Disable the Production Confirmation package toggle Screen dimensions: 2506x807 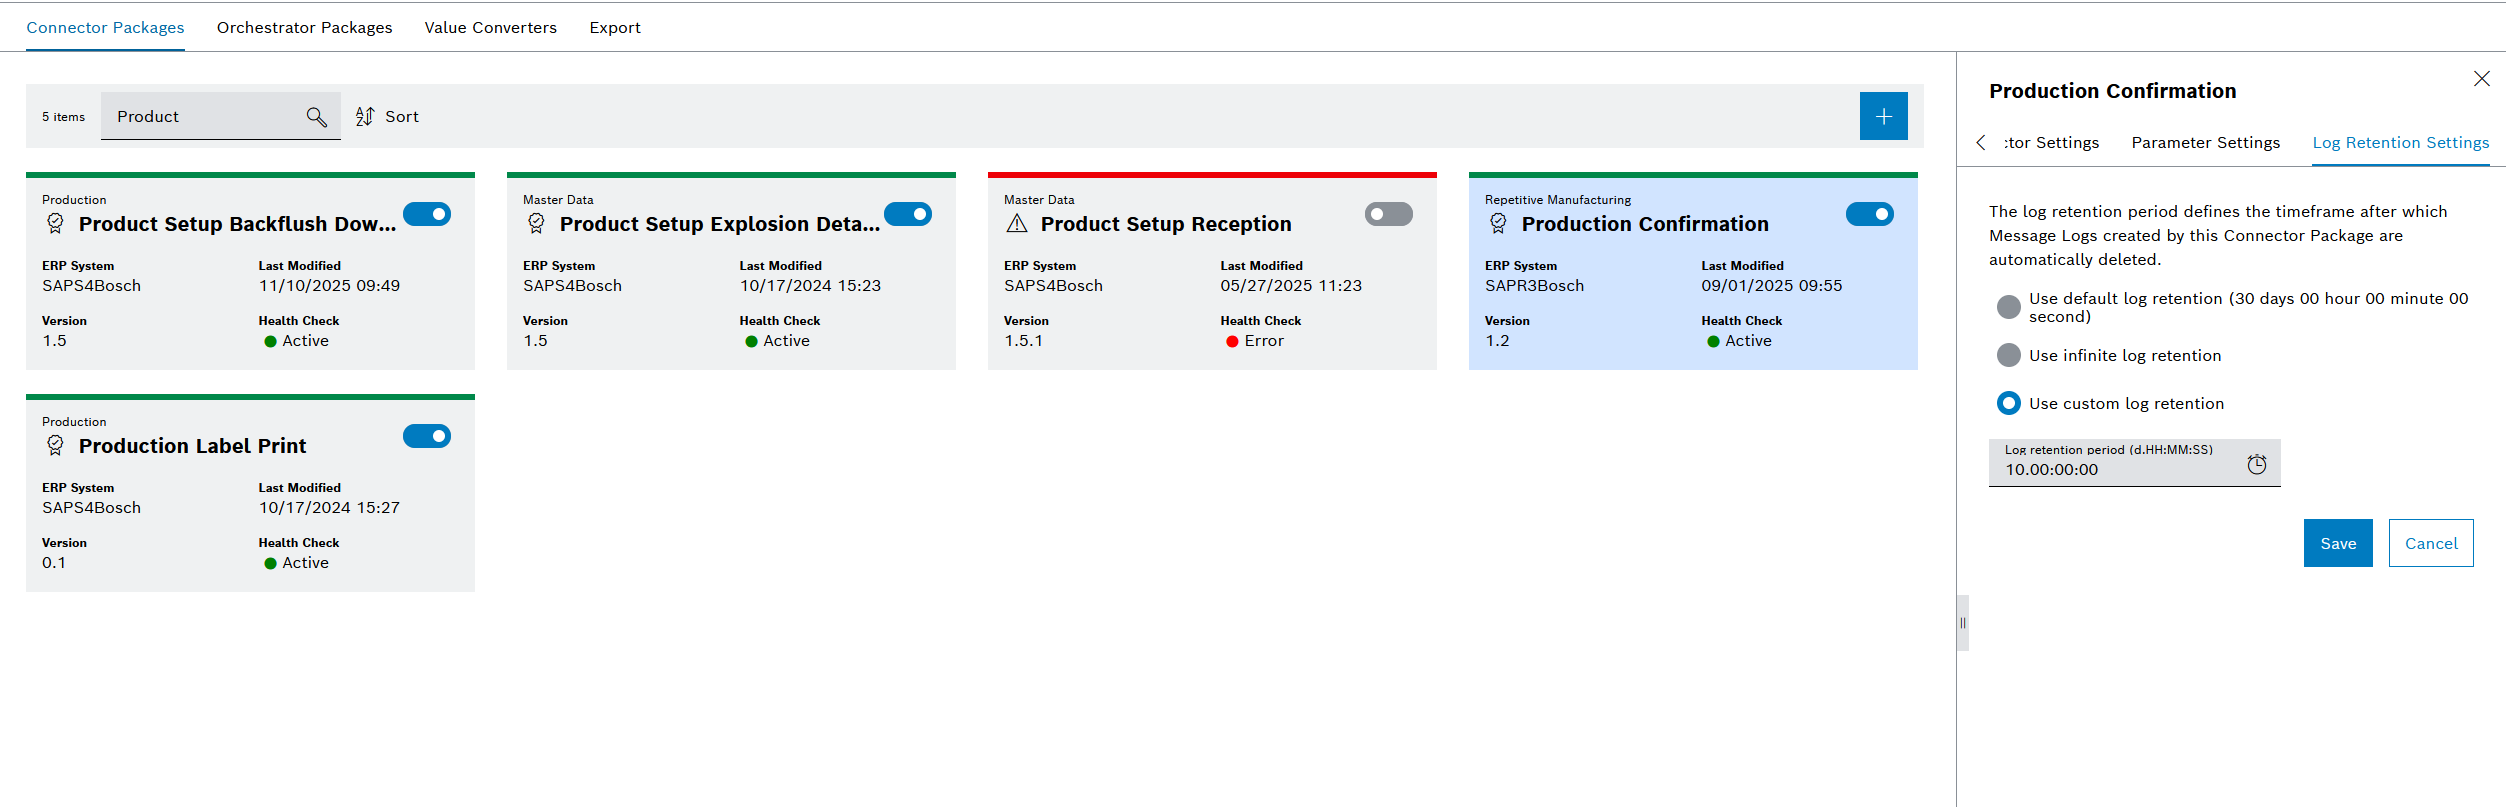point(1870,214)
